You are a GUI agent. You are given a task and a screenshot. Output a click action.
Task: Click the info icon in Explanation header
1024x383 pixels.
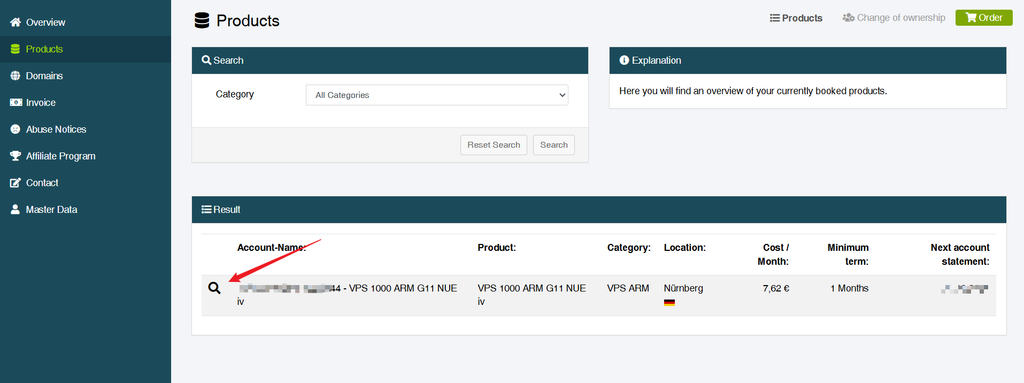tap(624, 60)
